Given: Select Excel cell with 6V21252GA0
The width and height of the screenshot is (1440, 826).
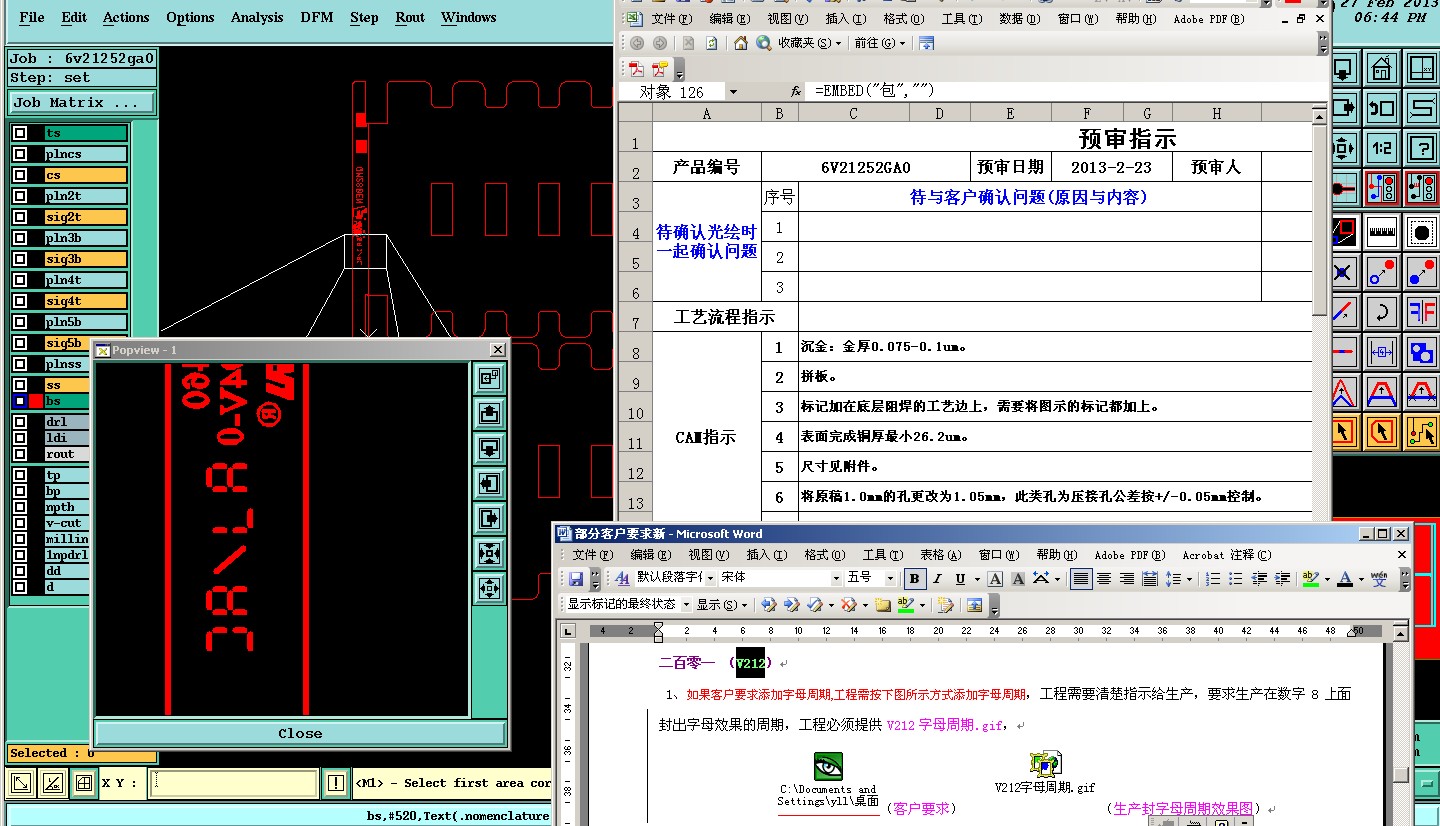Looking at the screenshot, I should 866,167.
